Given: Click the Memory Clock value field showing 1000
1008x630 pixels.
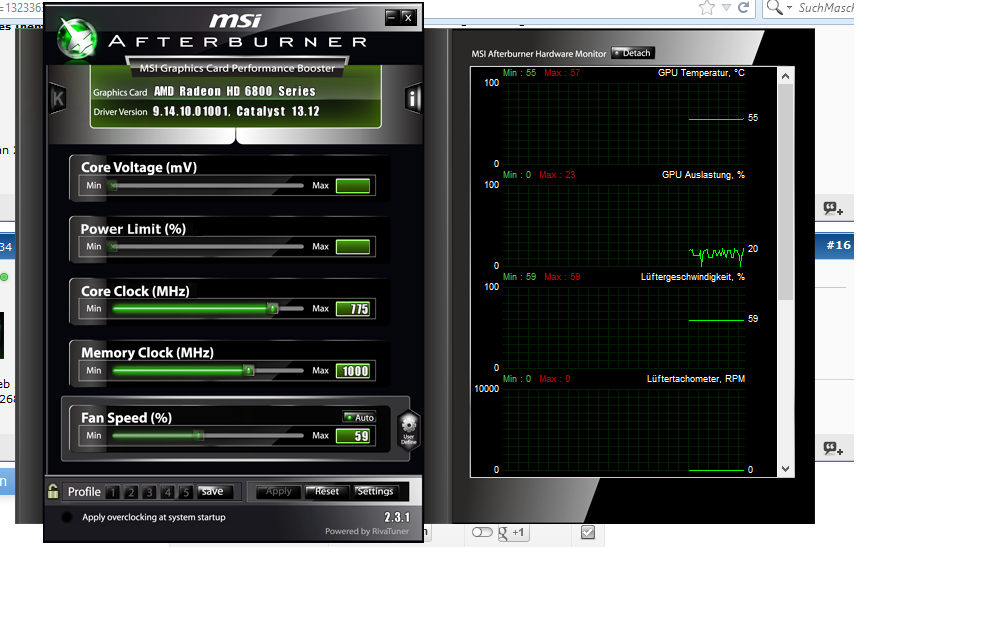Looking at the screenshot, I should (353, 371).
